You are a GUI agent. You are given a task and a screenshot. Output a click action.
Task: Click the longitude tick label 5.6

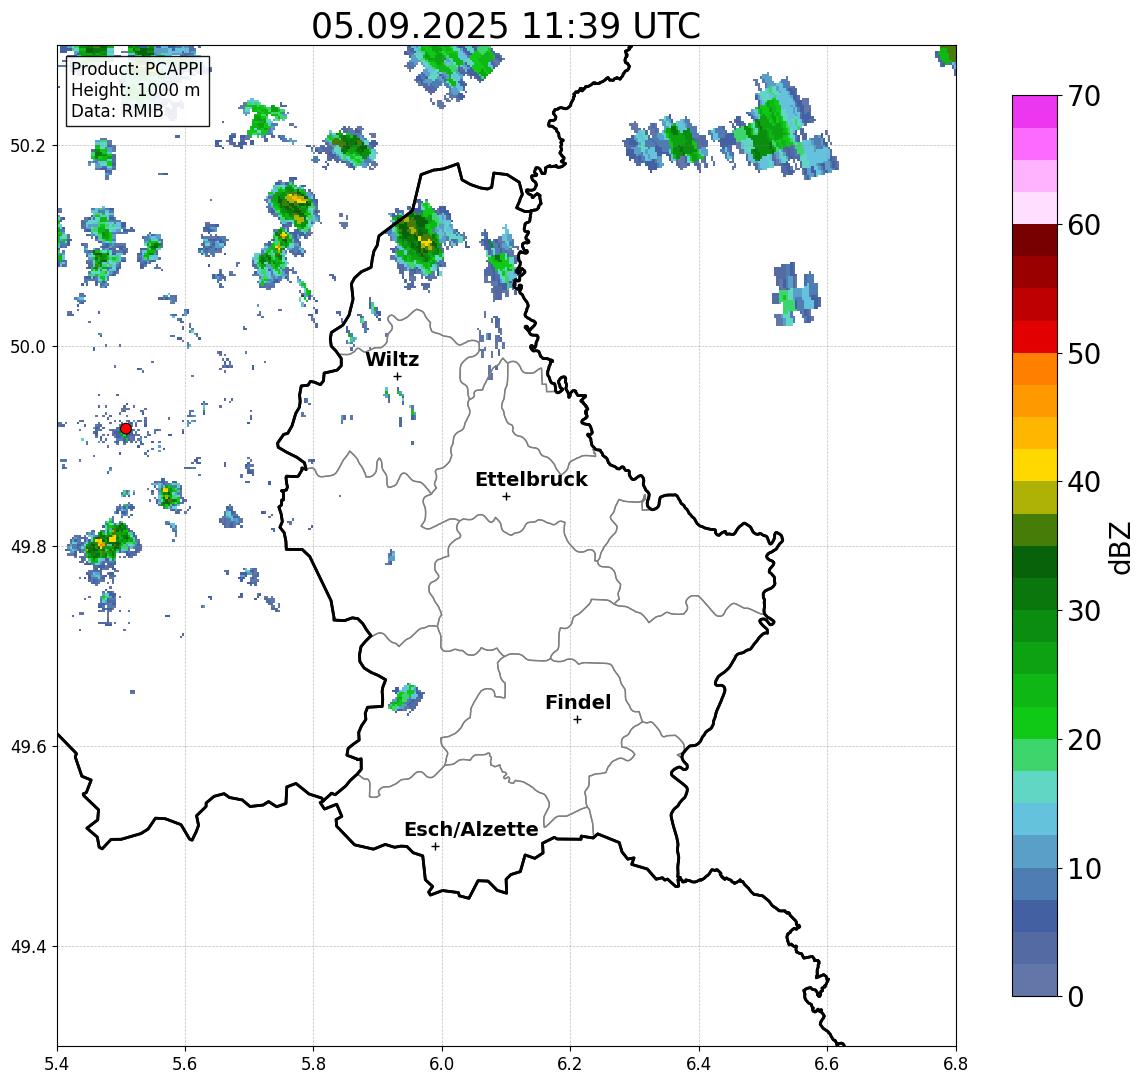pos(185,1064)
